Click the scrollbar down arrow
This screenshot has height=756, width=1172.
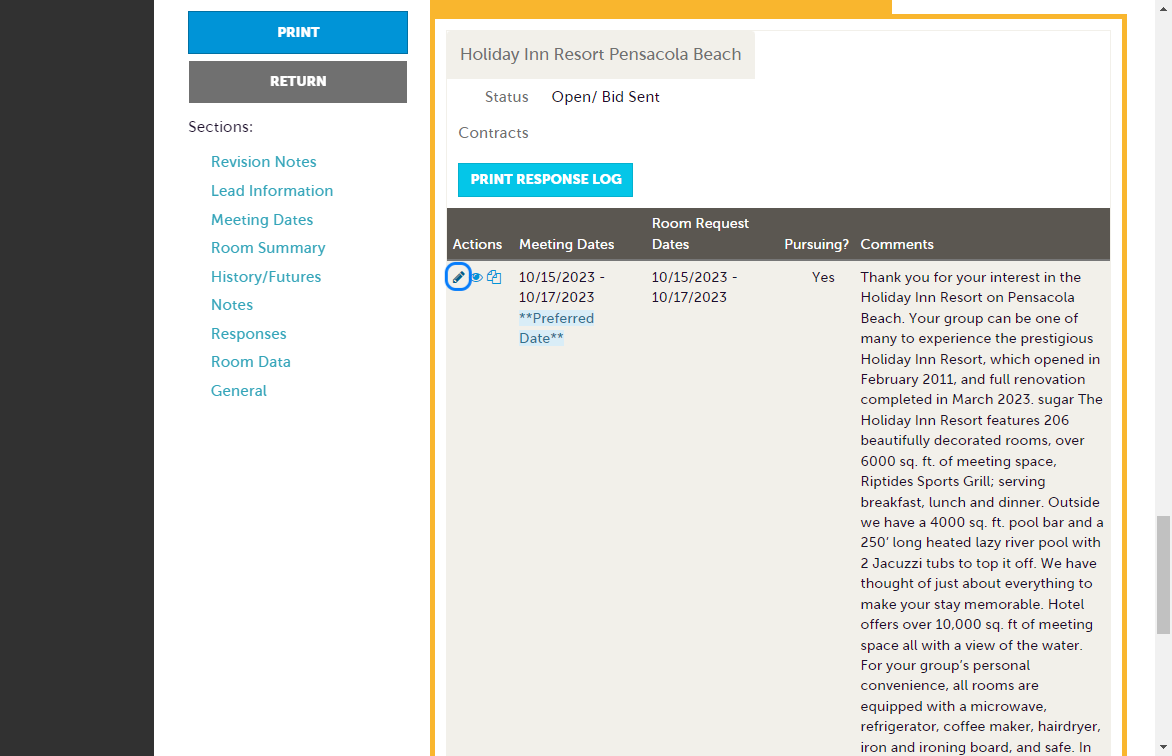point(1163,747)
